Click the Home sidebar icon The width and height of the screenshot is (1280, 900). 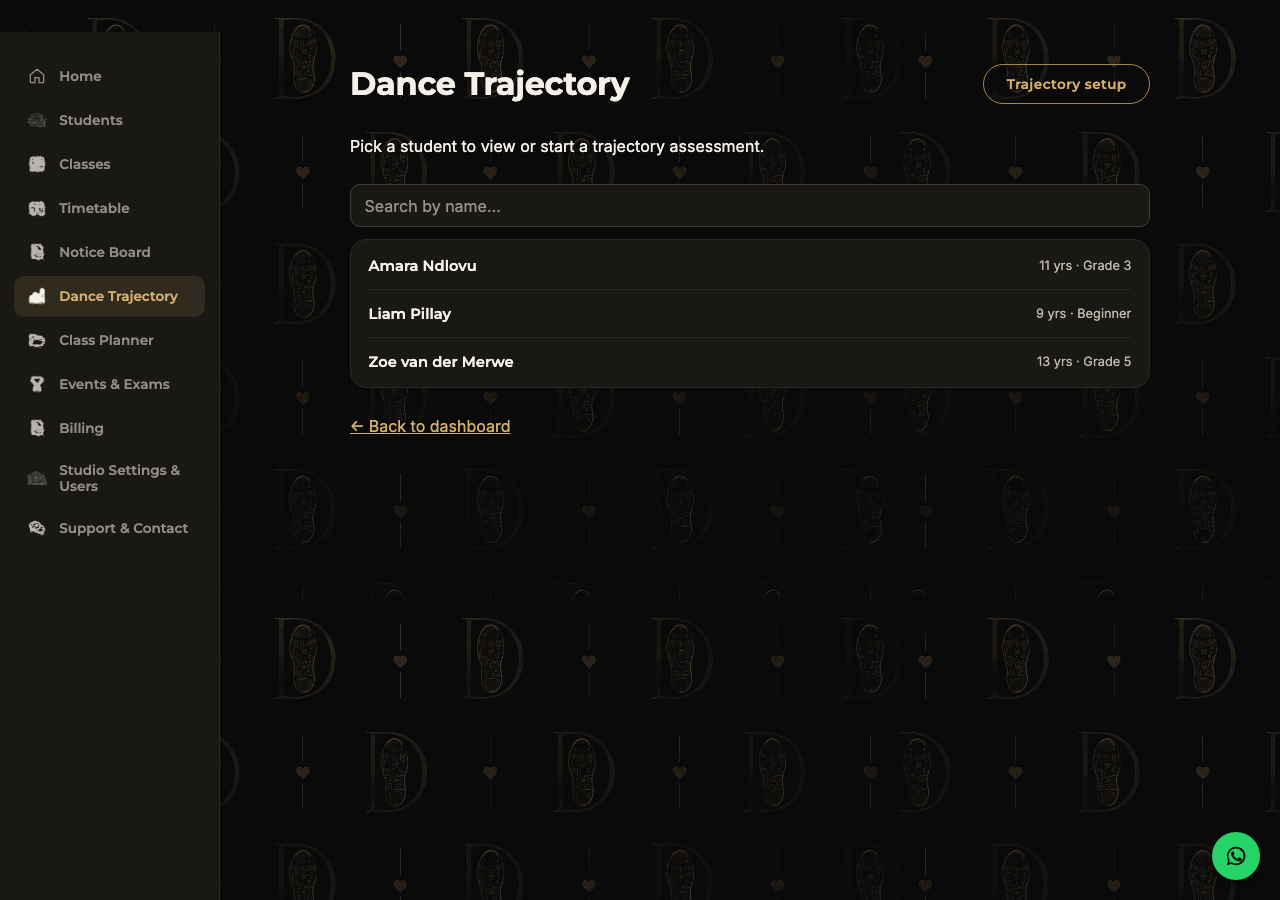(37, 76)
